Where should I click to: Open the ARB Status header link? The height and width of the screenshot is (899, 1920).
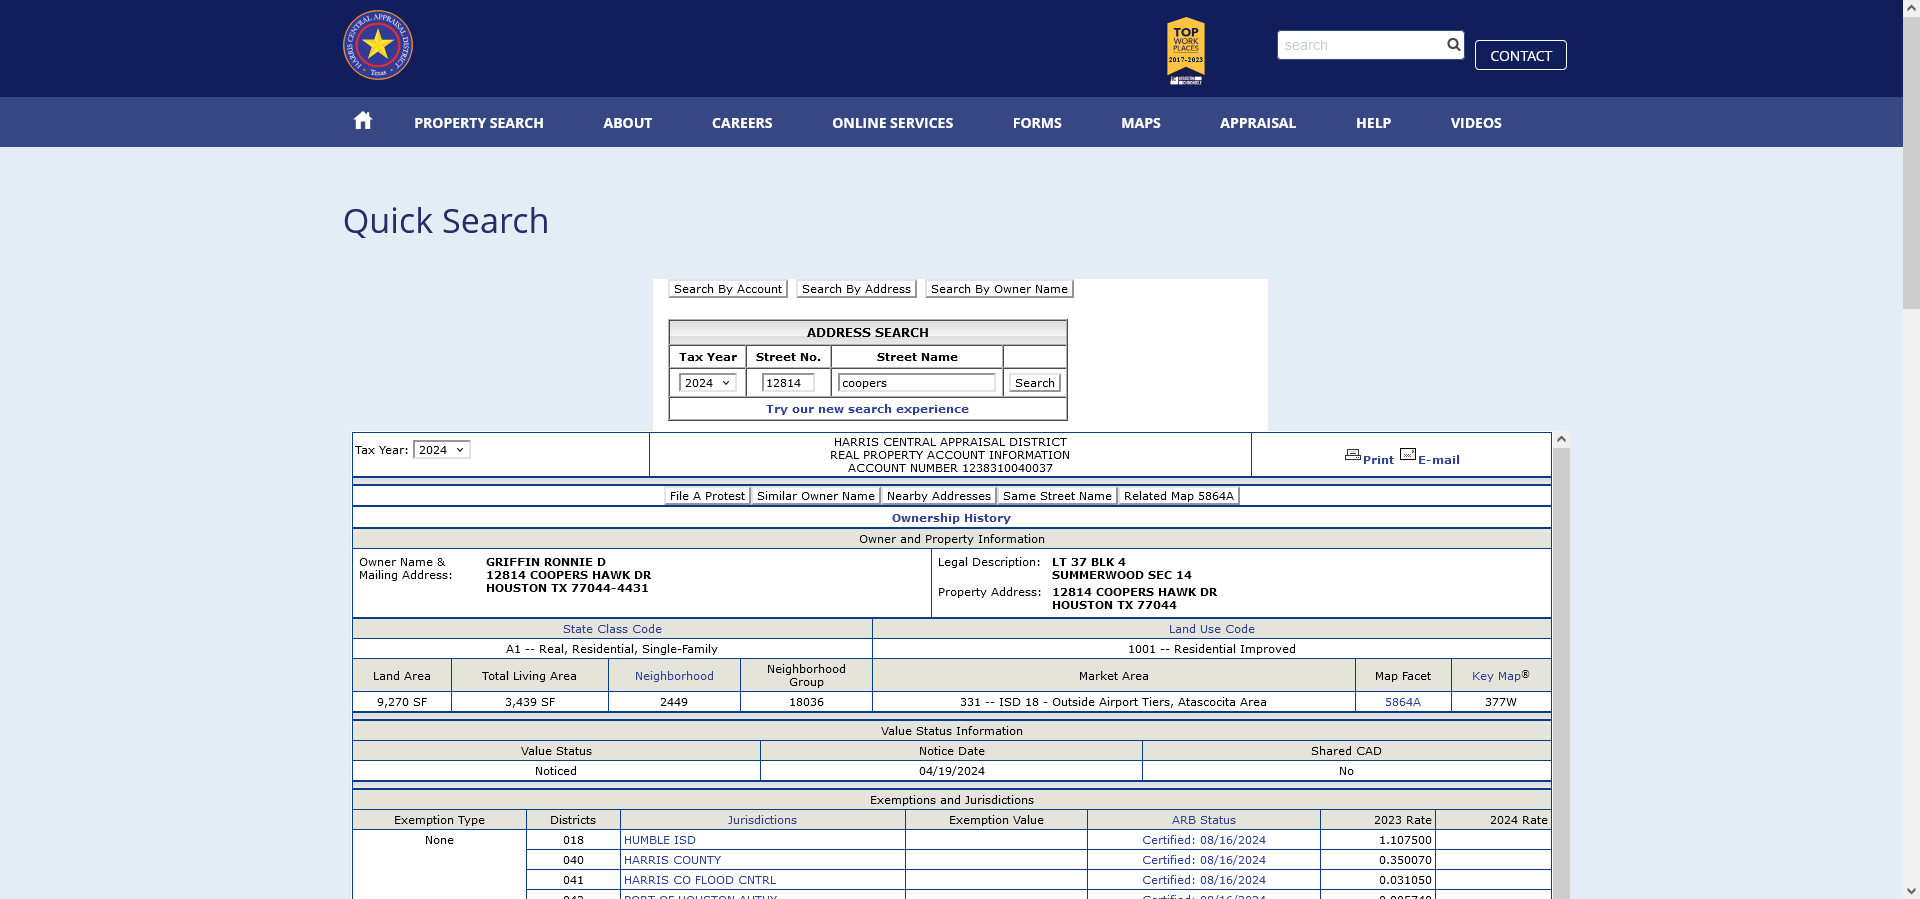click(1204, 820)
